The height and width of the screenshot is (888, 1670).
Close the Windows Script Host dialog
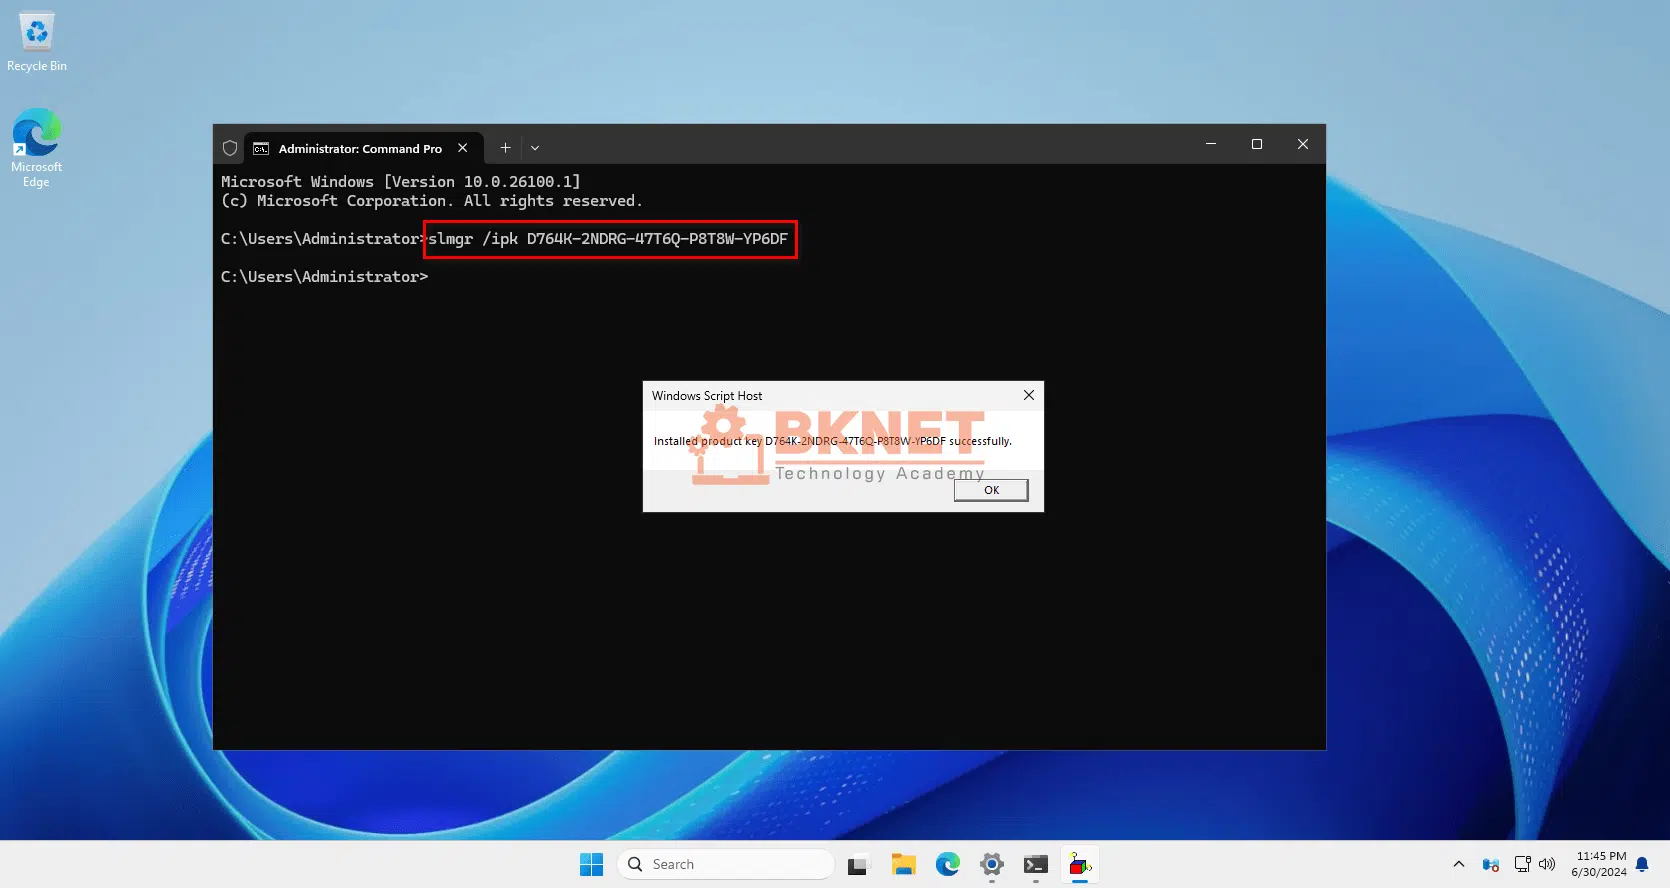click(x=1028, y=395)
